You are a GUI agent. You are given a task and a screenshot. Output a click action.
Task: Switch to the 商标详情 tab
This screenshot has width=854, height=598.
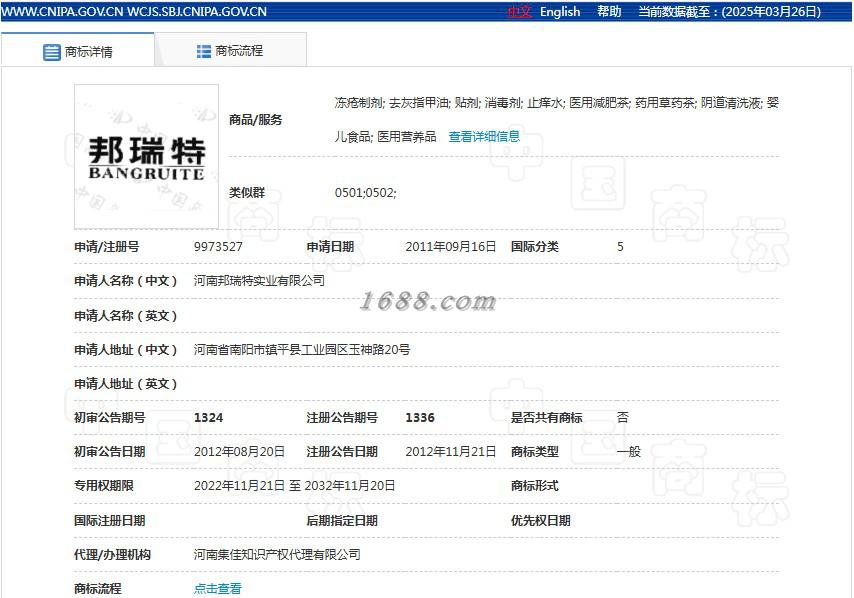click(78, 51)
